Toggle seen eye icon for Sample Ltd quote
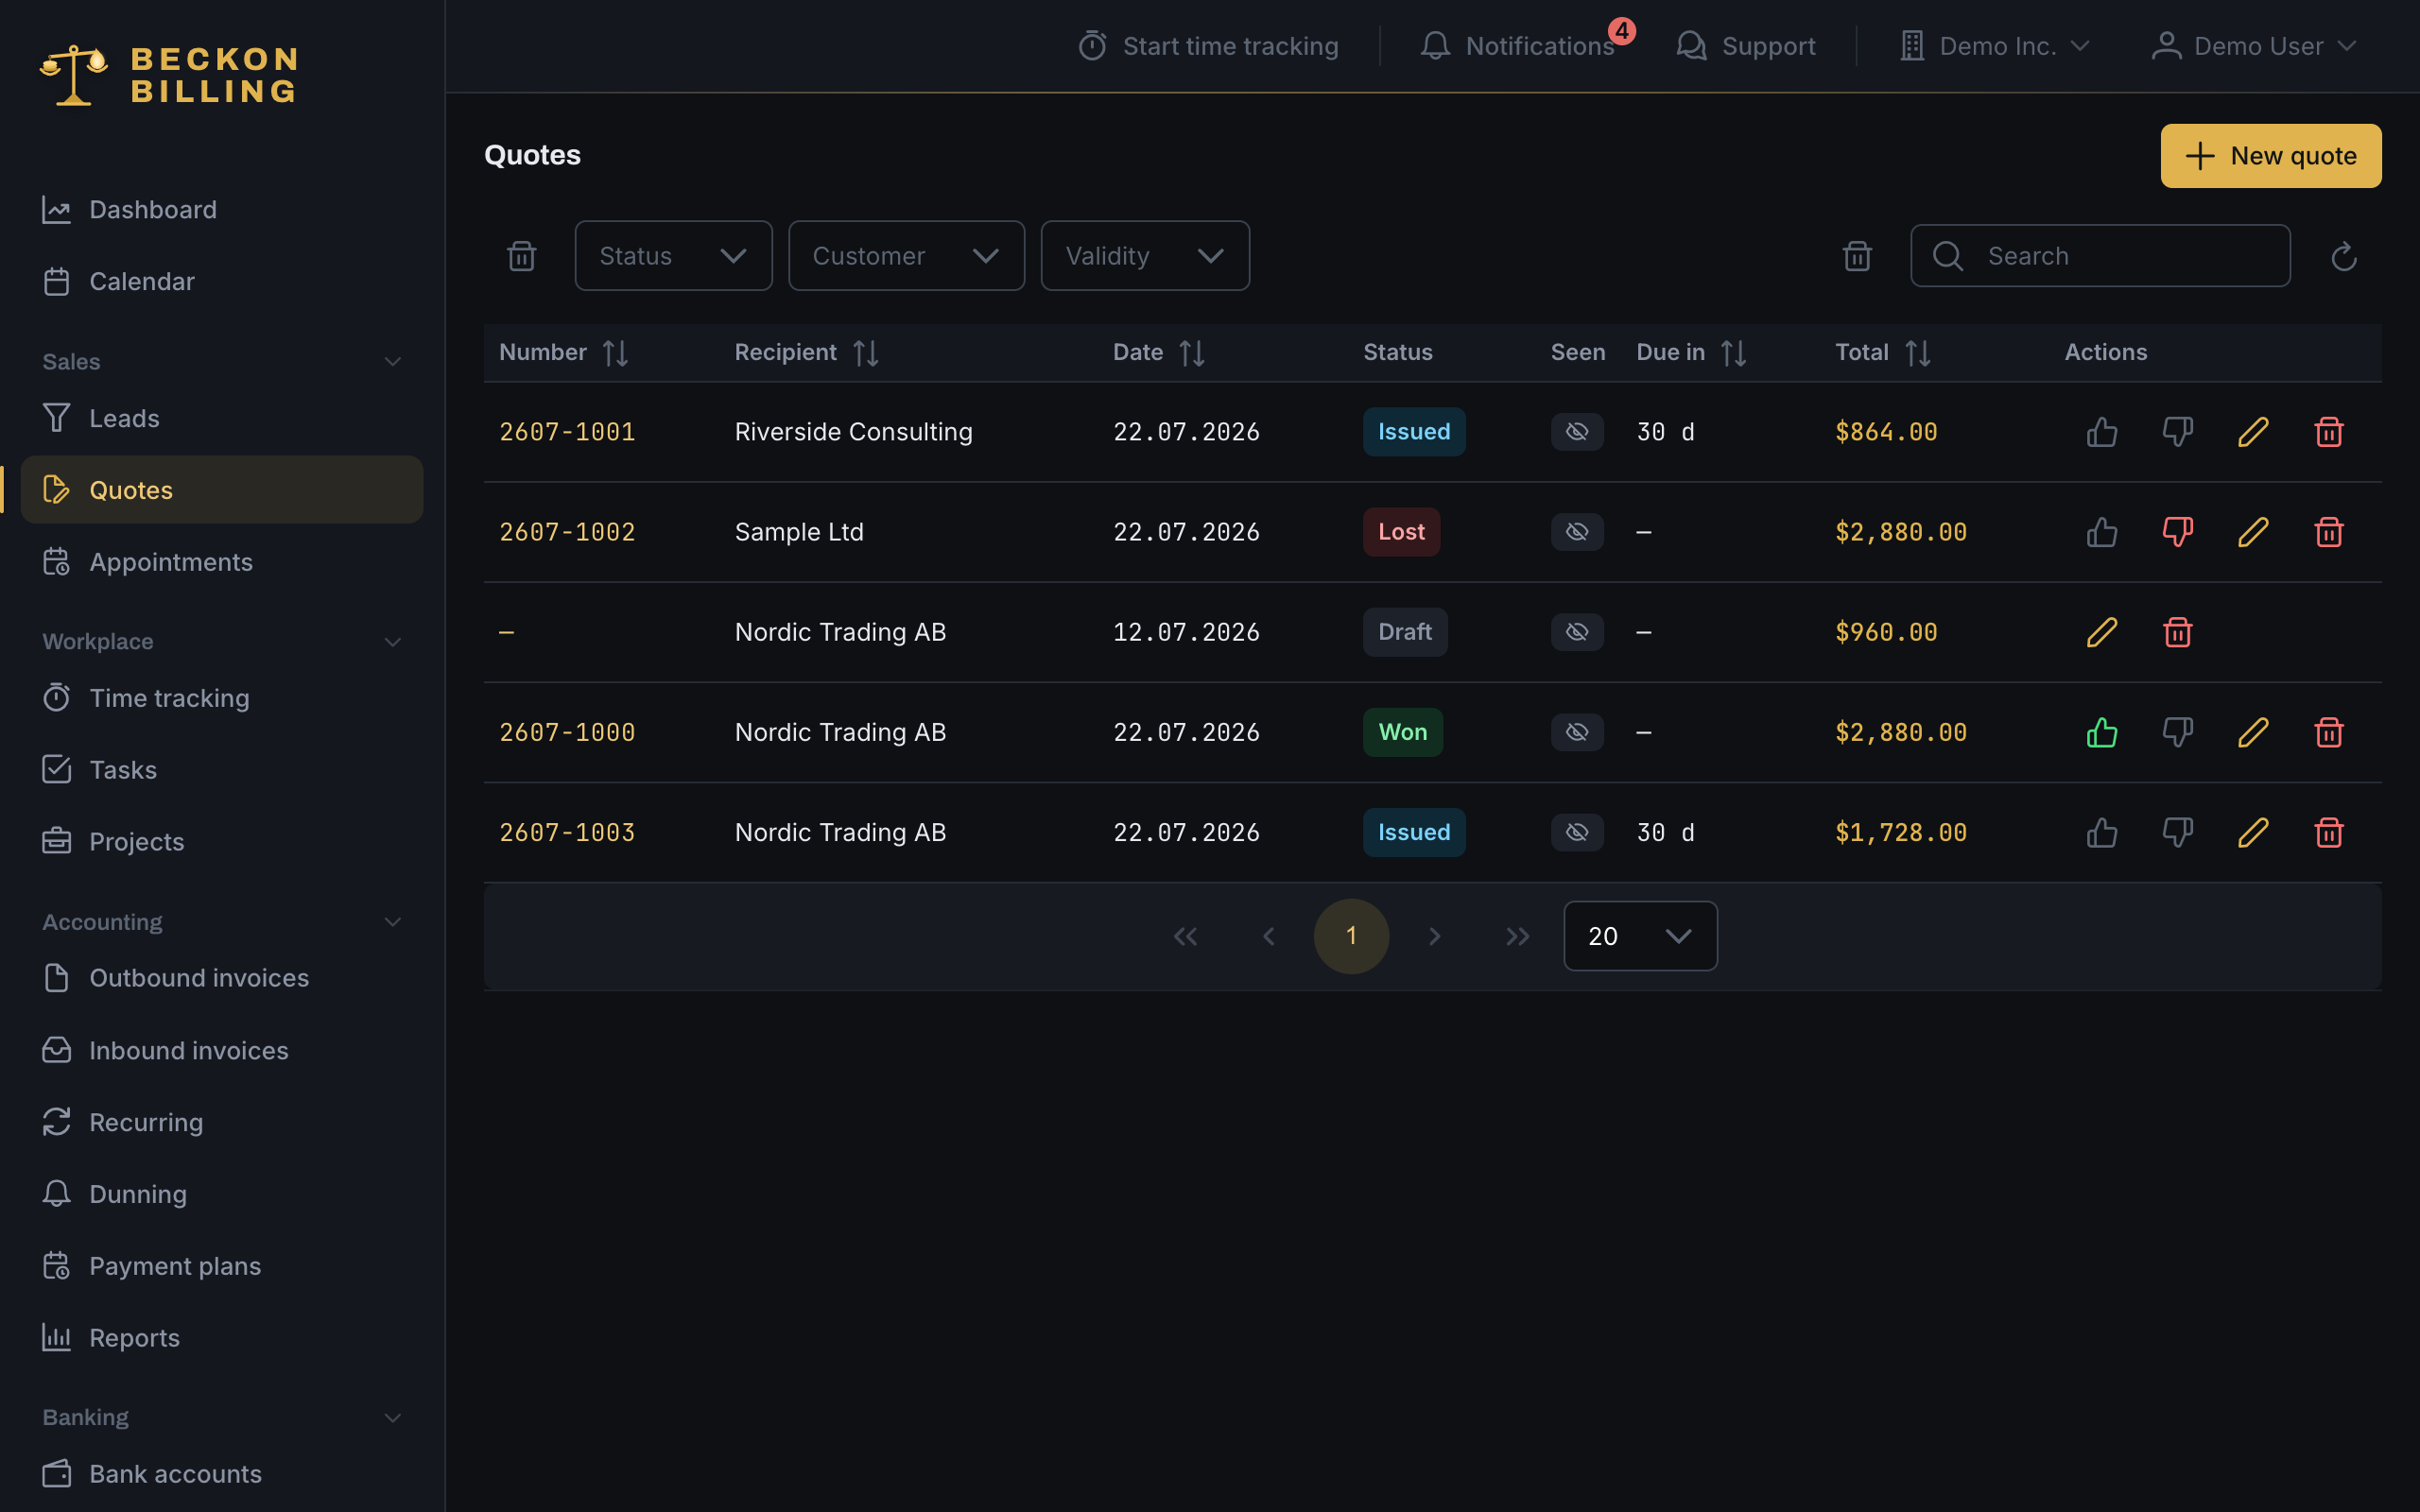The height and width of the screenshot is (1512, 2420). point(1577,532)
